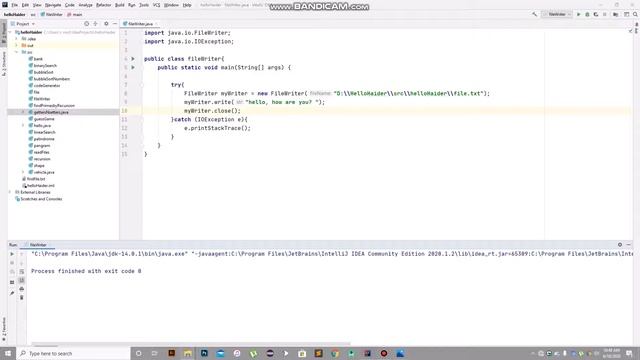
Task: Click the Build project hammer icon
Action: (535, 14)
